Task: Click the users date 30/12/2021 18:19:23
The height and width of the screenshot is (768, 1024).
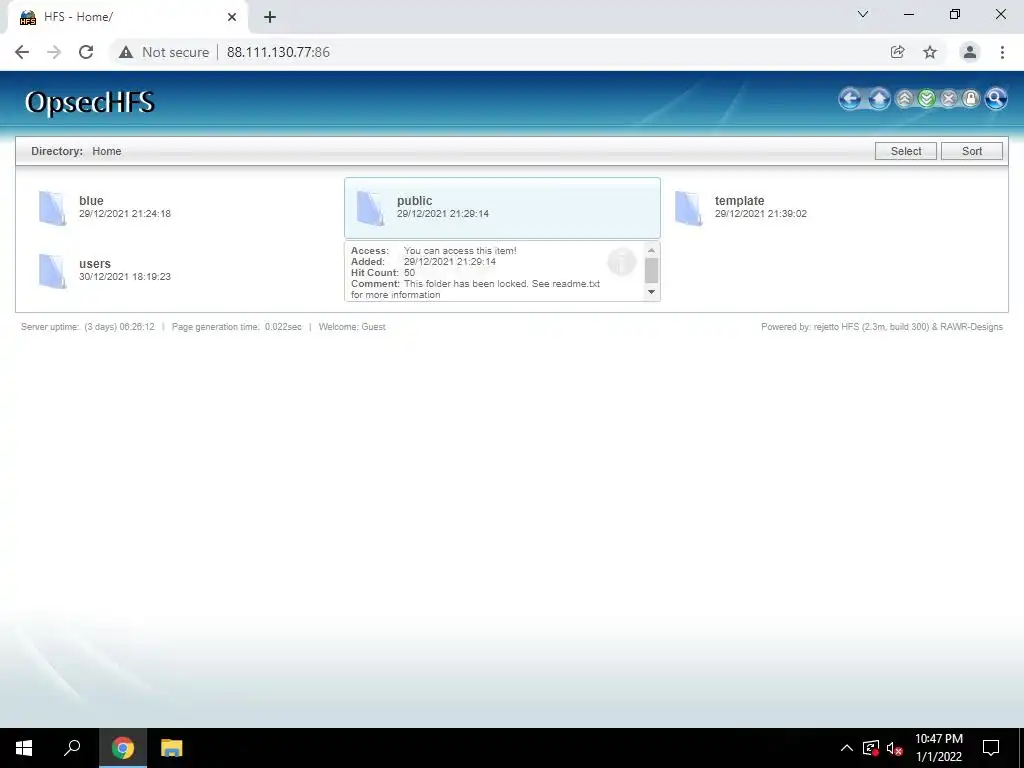Action: [125, 277]
